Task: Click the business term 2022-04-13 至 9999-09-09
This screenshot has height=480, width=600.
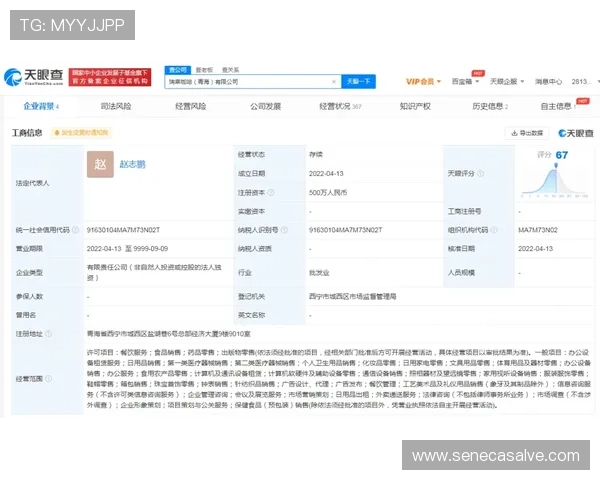Action: pos(127,249)
